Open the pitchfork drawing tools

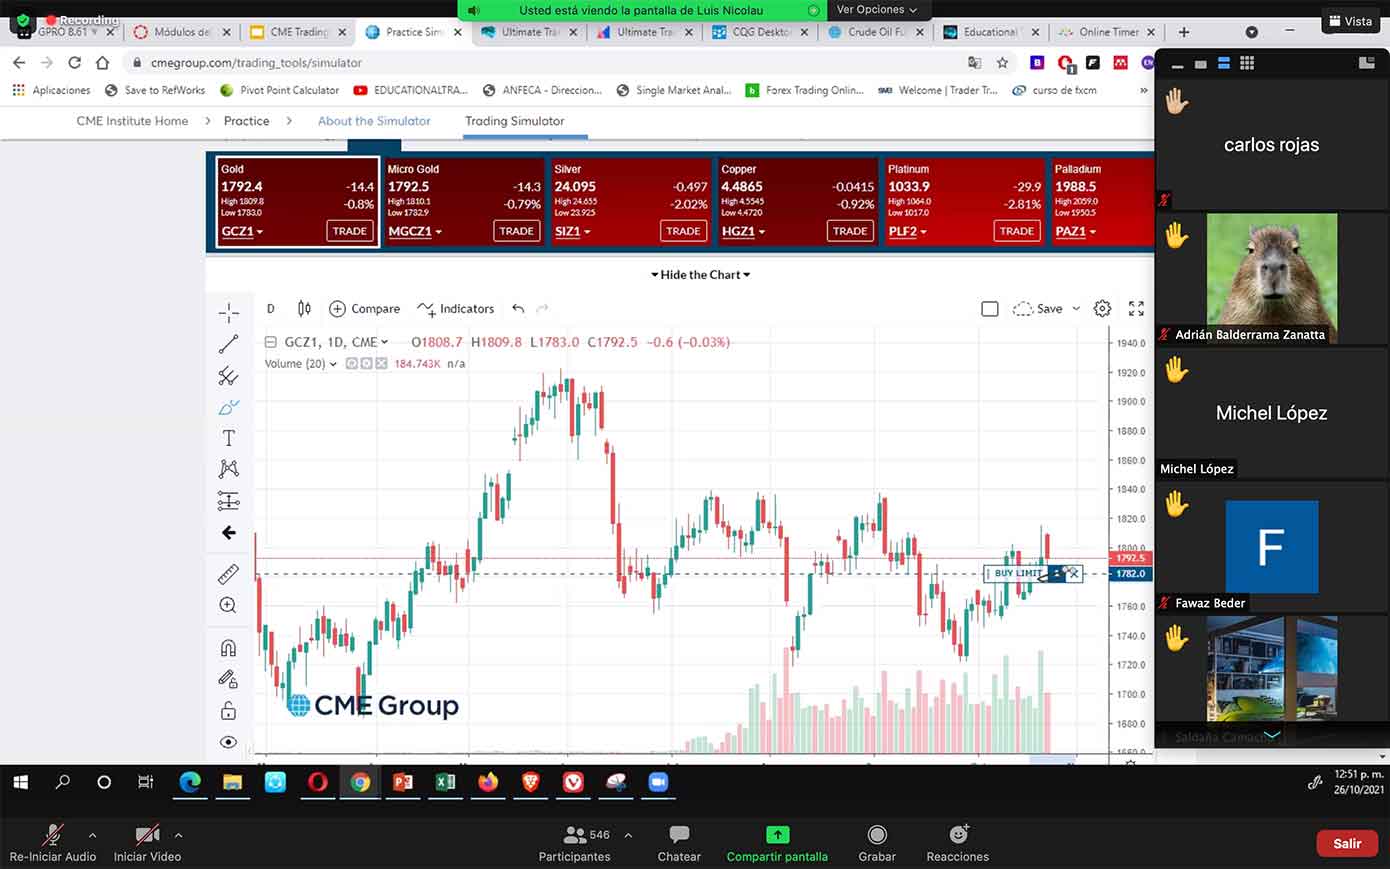[x=228, y=376]
